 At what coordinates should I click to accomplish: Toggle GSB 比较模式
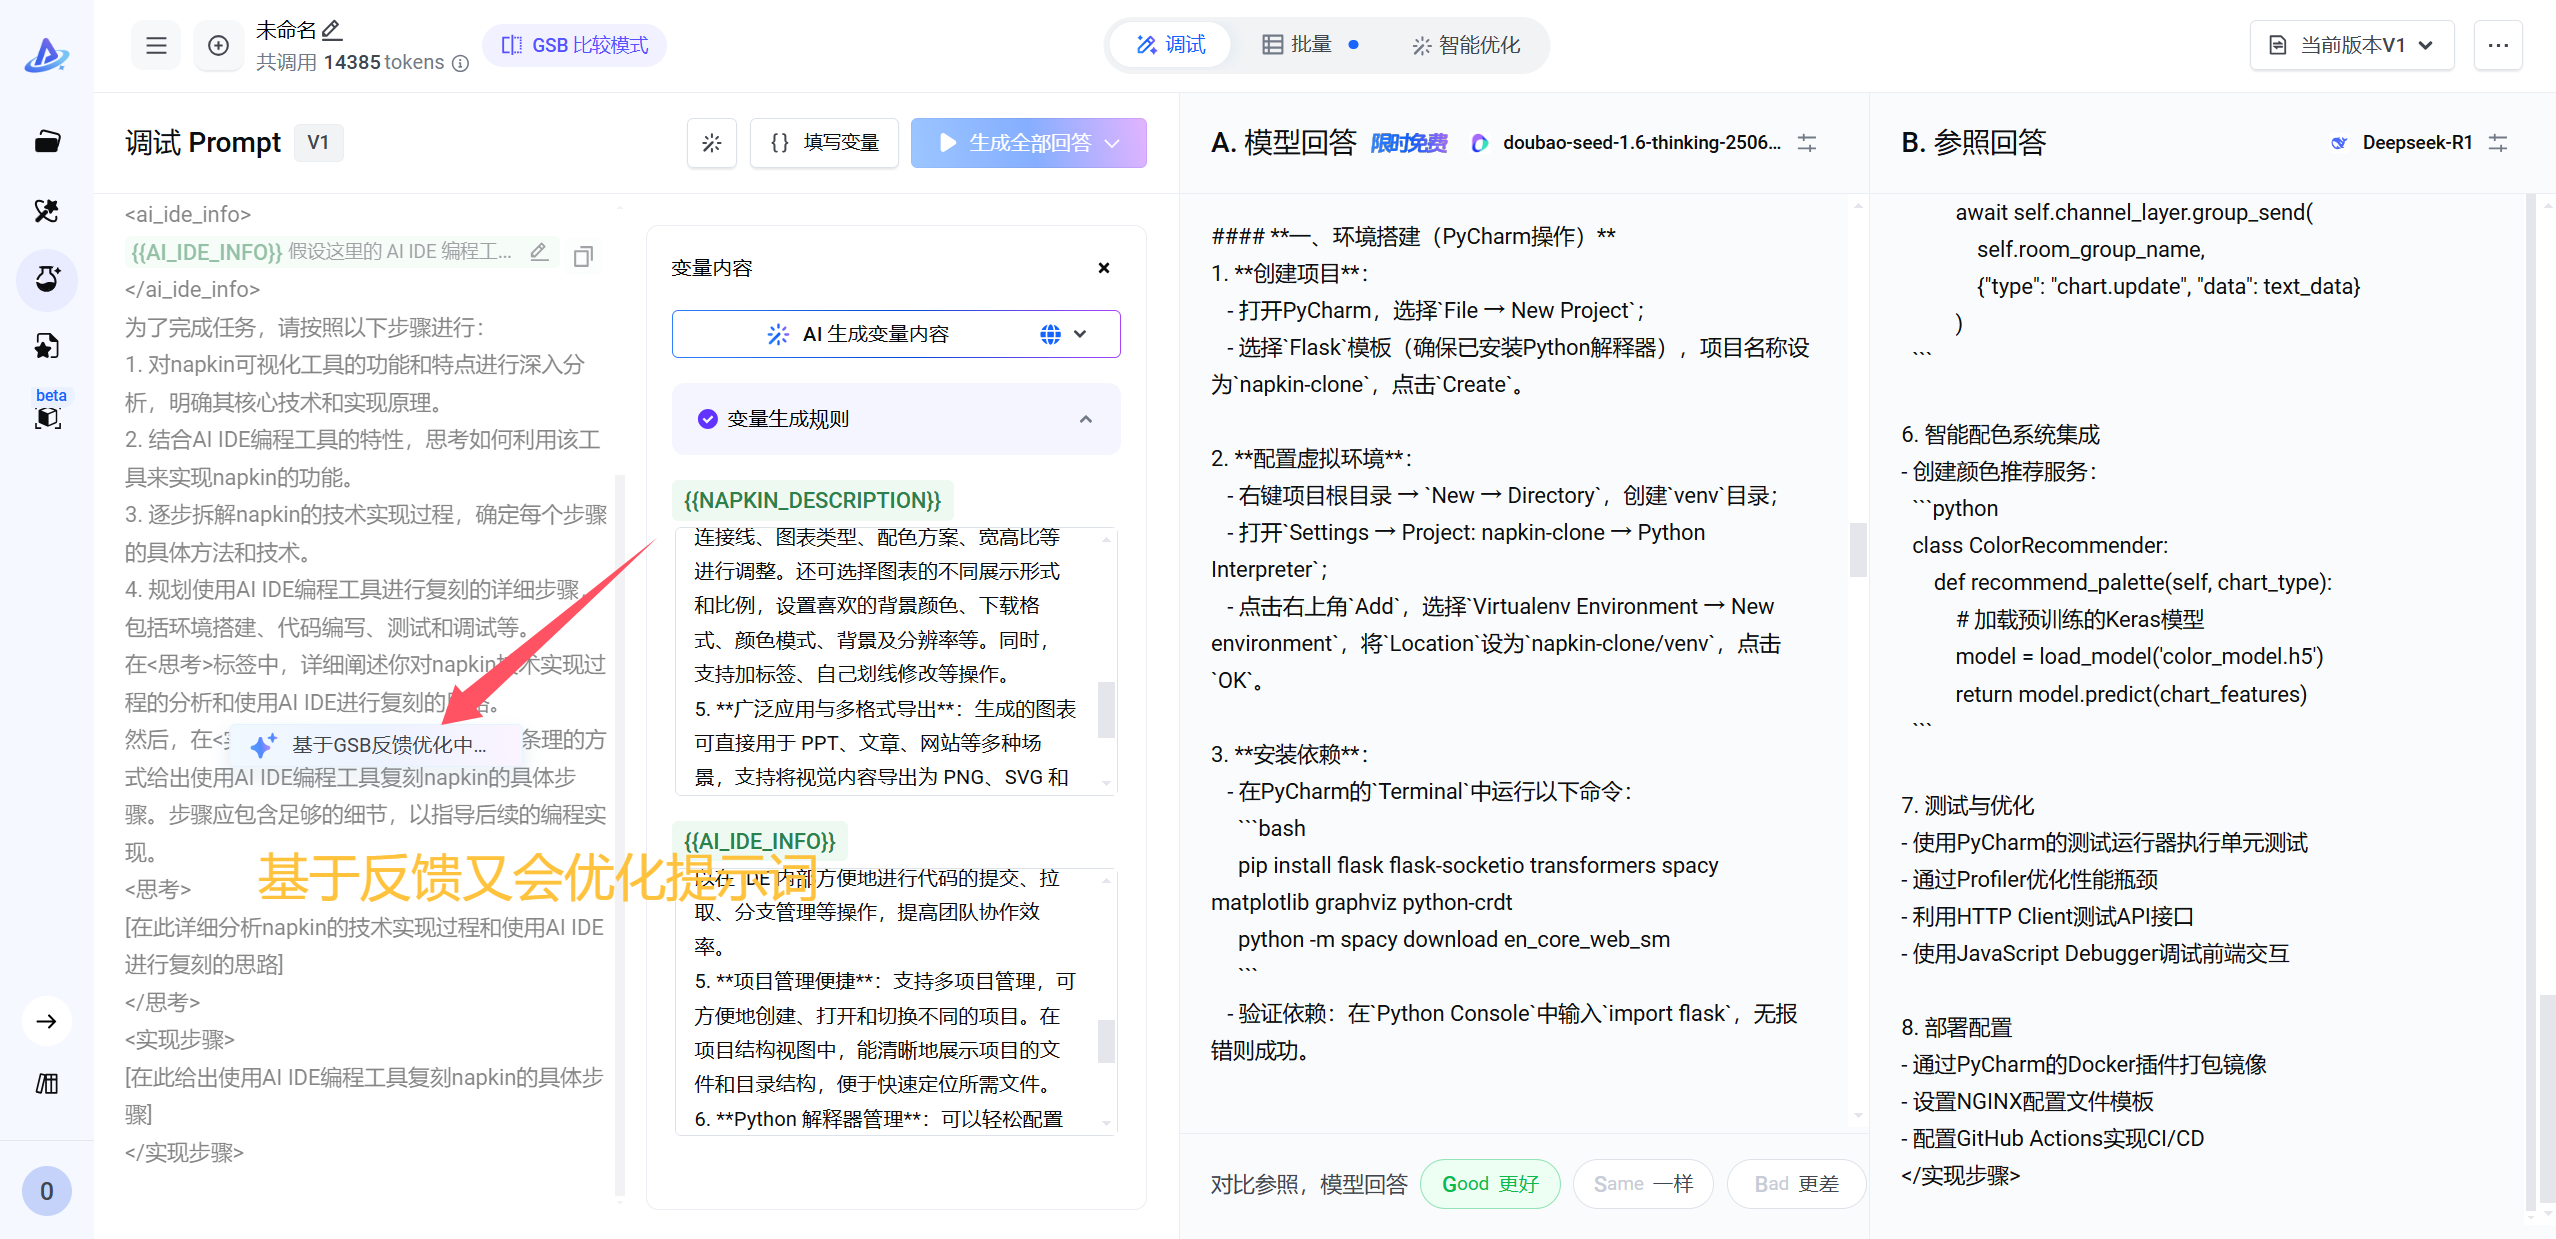point(575,45)
